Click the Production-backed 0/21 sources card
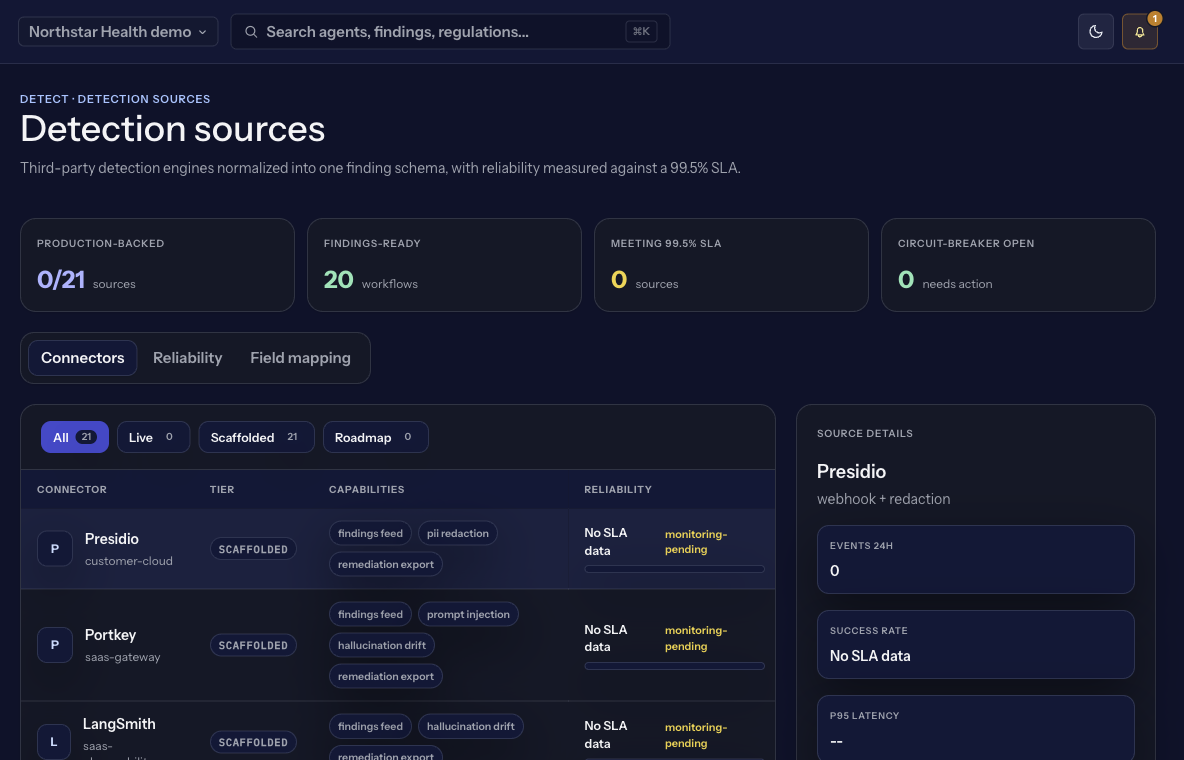This screenshot has width=1184, height=760. click(x=157, y=265)
